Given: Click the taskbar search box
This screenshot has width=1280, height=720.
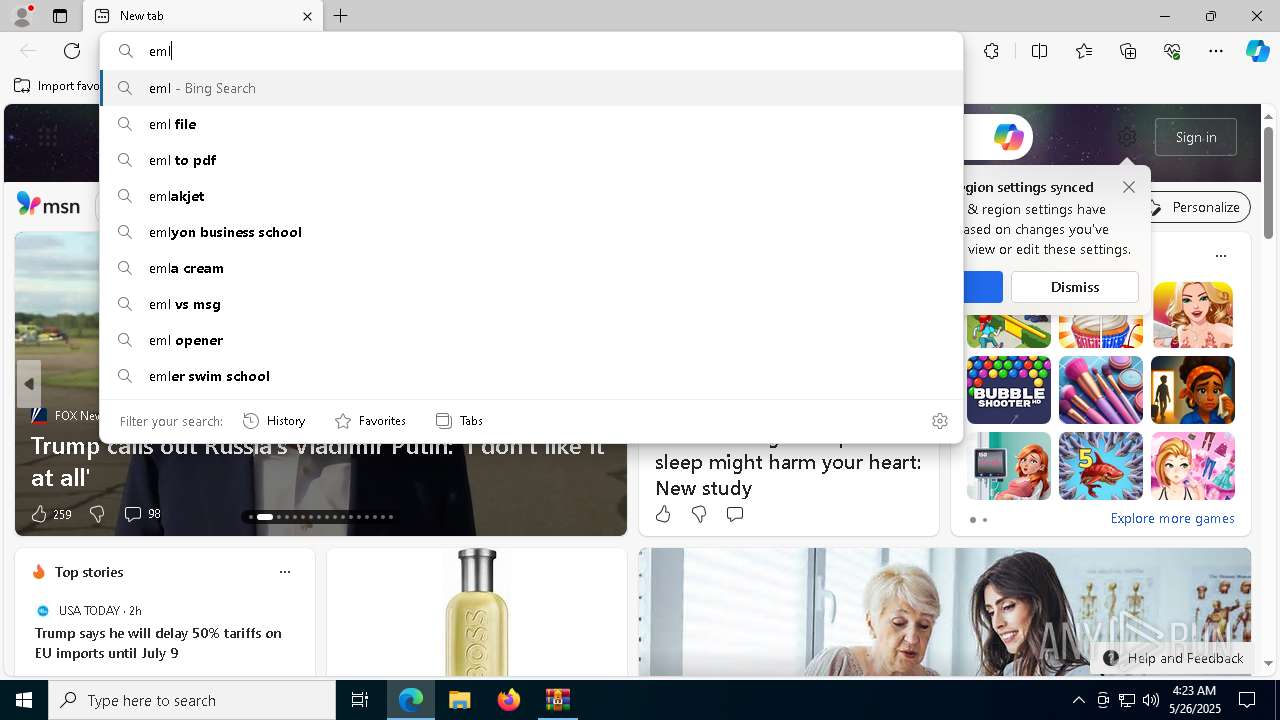Looking at the screenshot, I should point(192,700).
